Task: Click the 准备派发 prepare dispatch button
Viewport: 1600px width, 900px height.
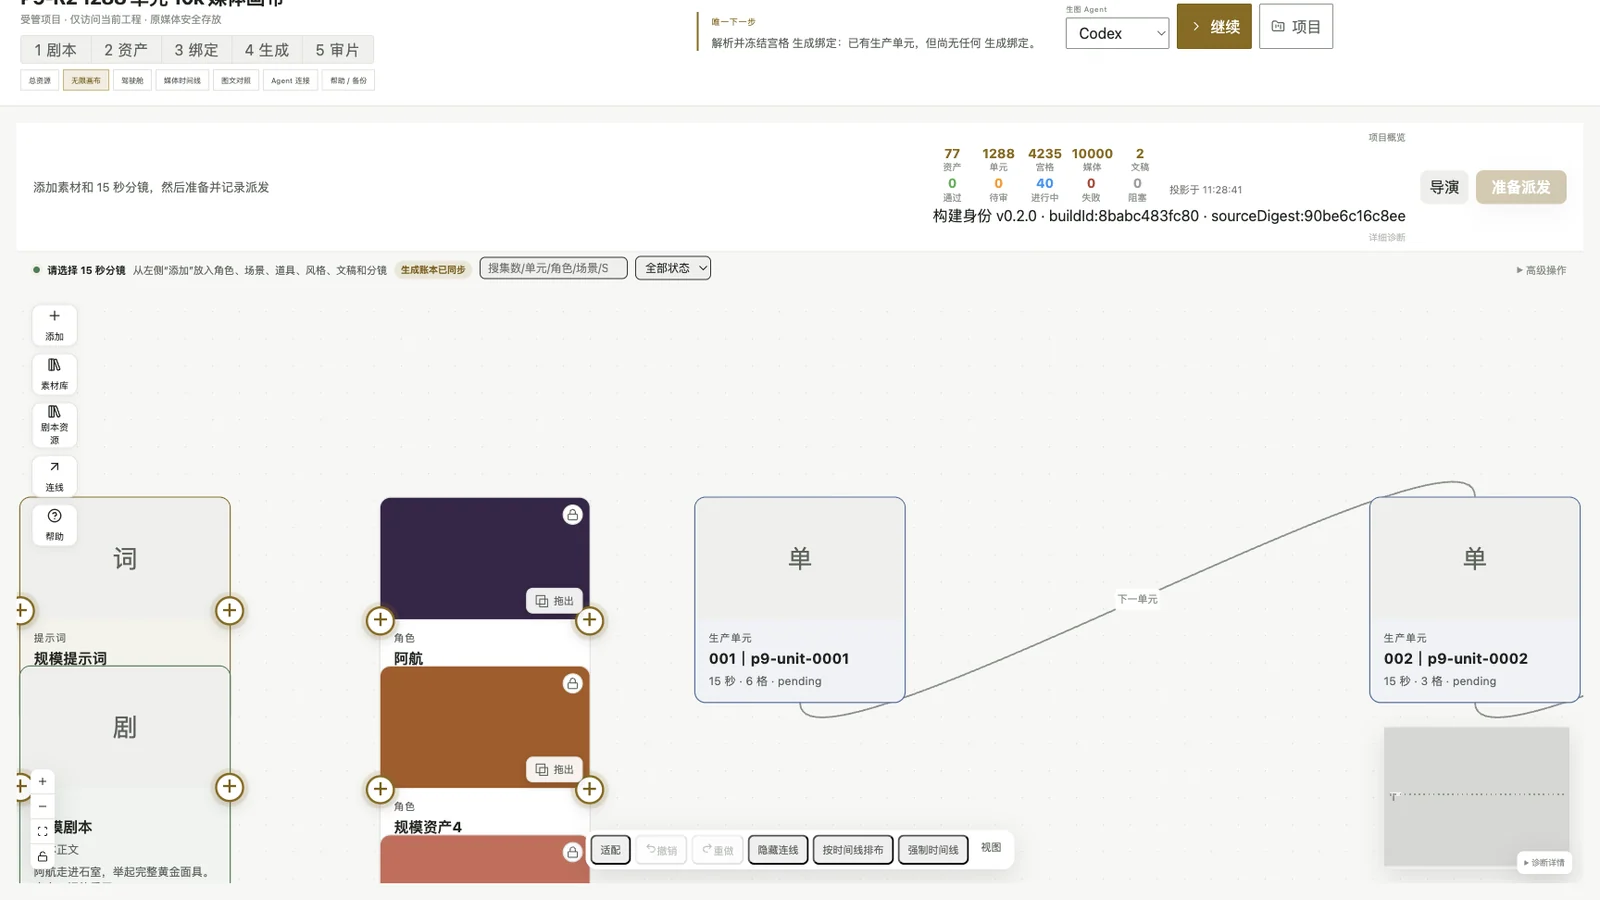Action: (1521, 187)
